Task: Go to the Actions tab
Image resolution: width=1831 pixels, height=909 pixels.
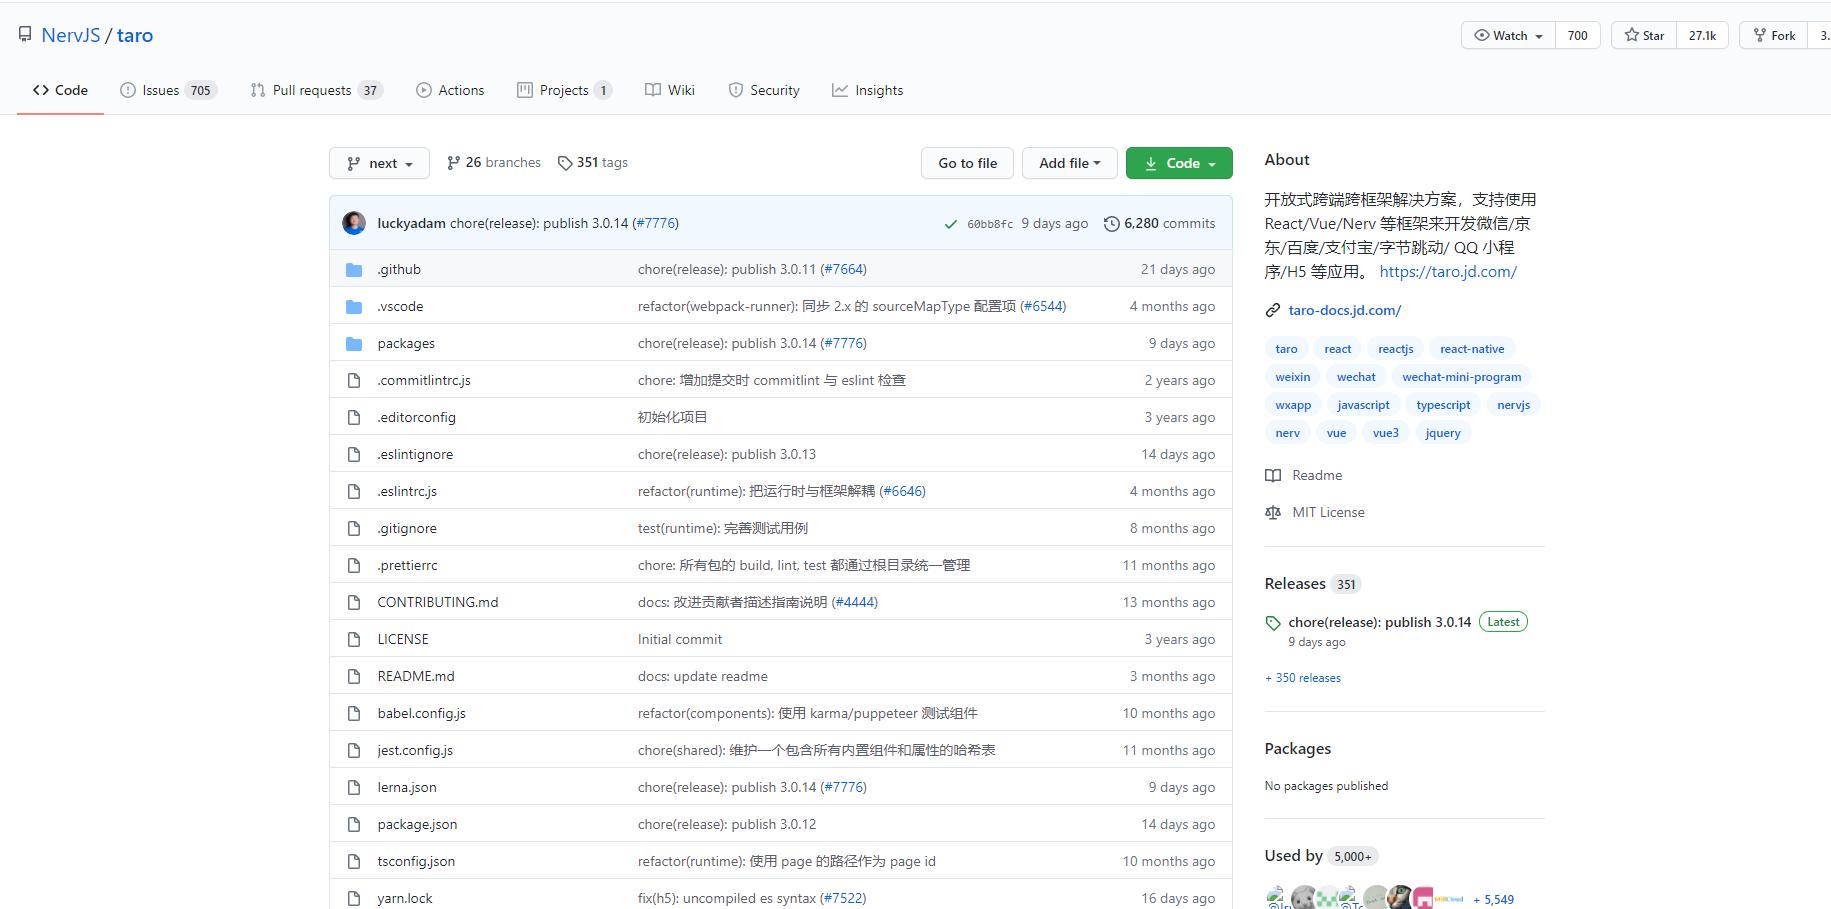Action: (x=450, y=90)
